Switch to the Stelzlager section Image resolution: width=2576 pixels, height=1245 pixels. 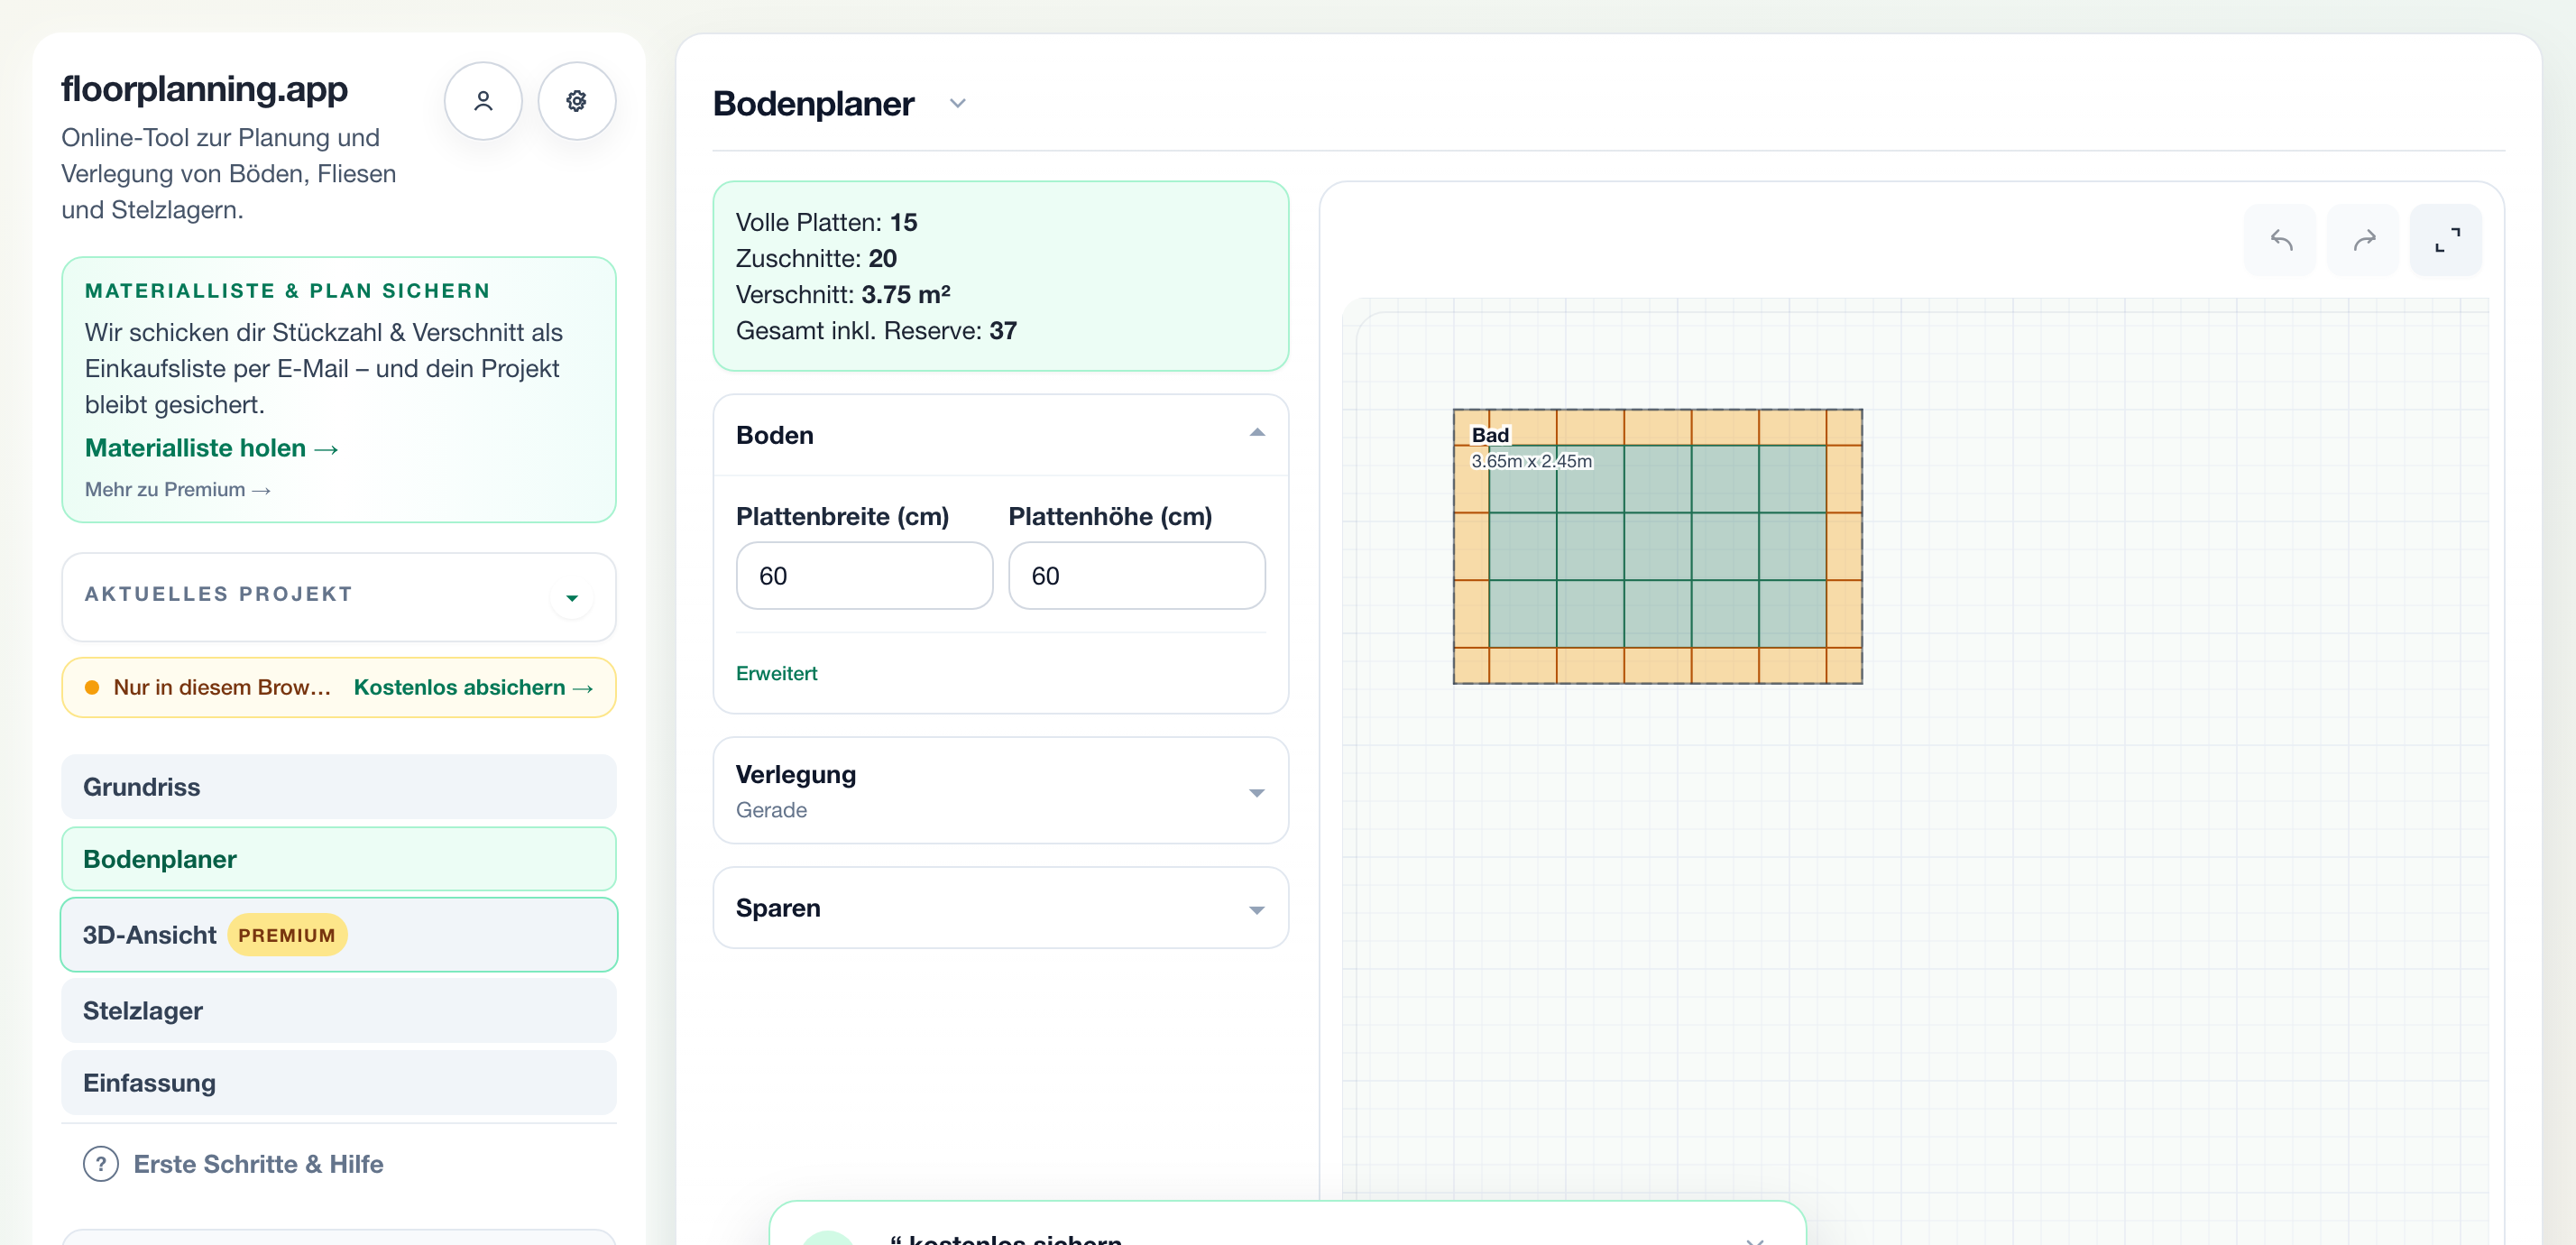coord(339,1011)
